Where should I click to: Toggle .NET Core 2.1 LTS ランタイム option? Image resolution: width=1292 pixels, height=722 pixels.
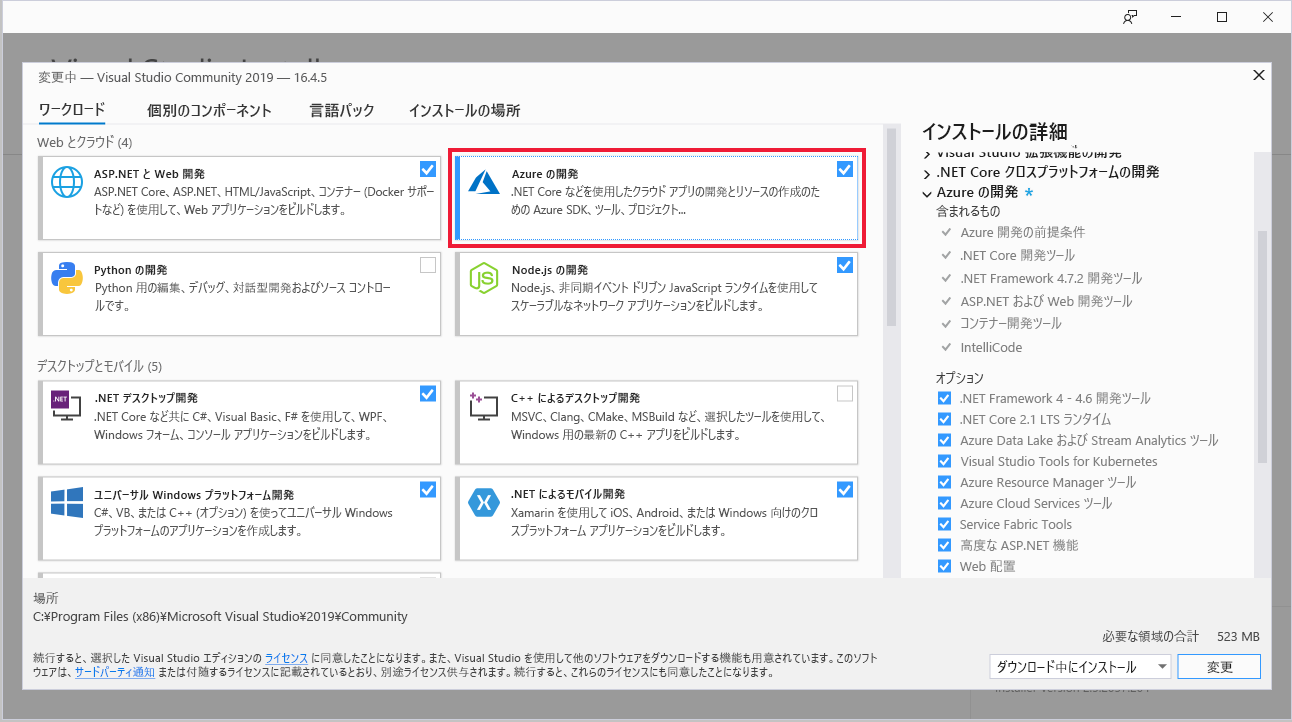(945, 419)
